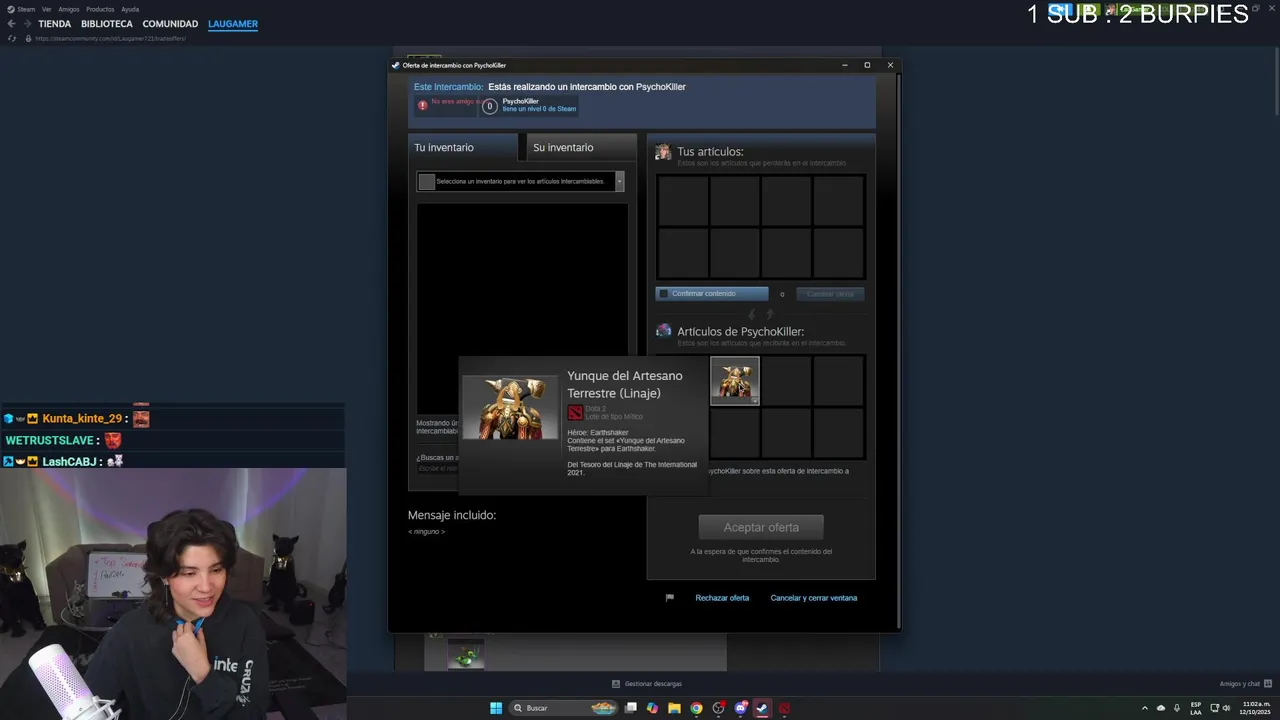Click PsychoKiller's Steam level 0 badge
The height and width of the screenshot is (720, 1280).
[x=489, y=106]
